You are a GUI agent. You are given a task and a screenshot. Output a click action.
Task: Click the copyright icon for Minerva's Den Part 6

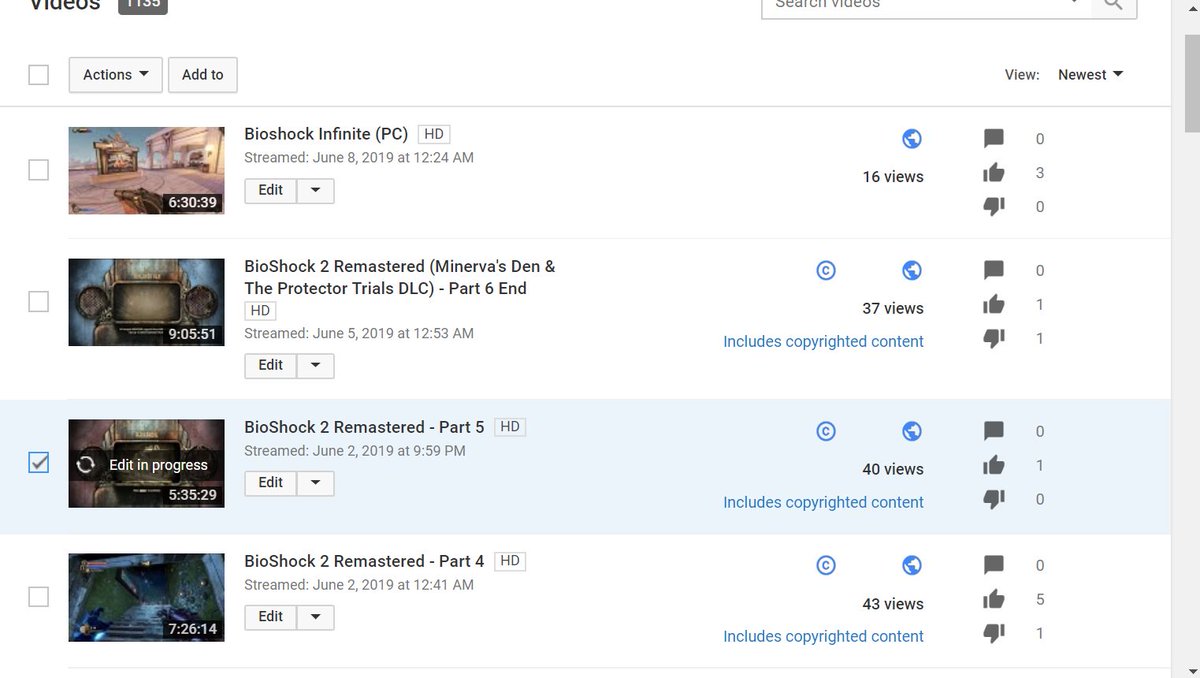(826, 270)
